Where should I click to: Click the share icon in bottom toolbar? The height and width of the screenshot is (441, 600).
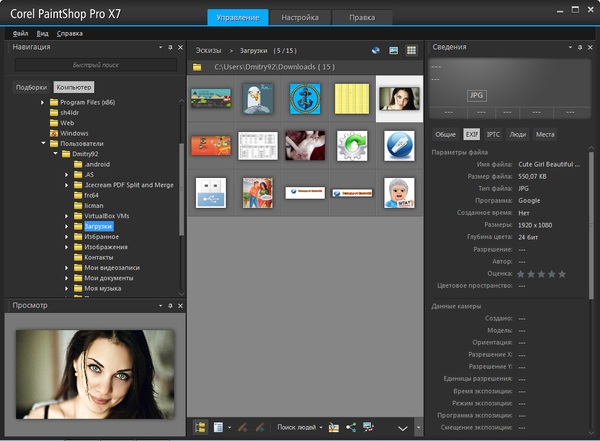click(x=352, y=427)
